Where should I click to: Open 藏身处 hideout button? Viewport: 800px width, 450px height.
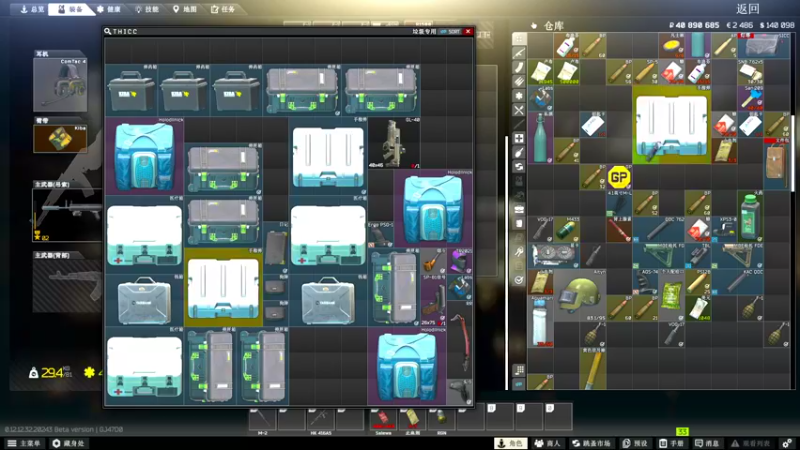click(68, 443)
